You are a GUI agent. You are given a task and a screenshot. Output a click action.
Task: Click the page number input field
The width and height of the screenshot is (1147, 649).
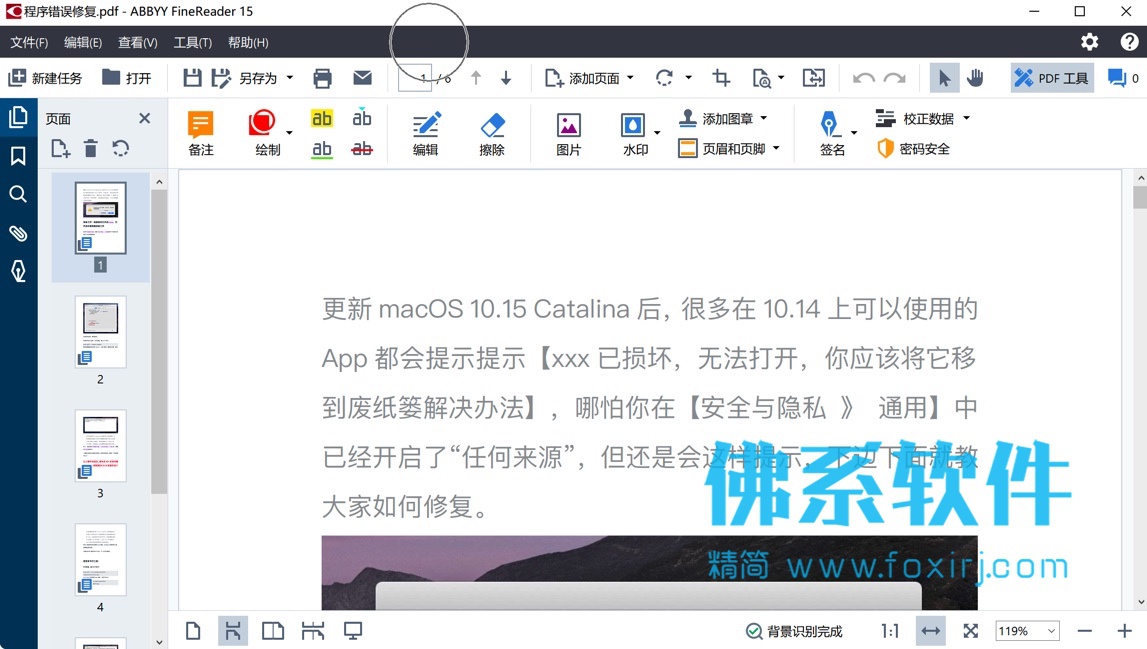[x=415, y=78]
